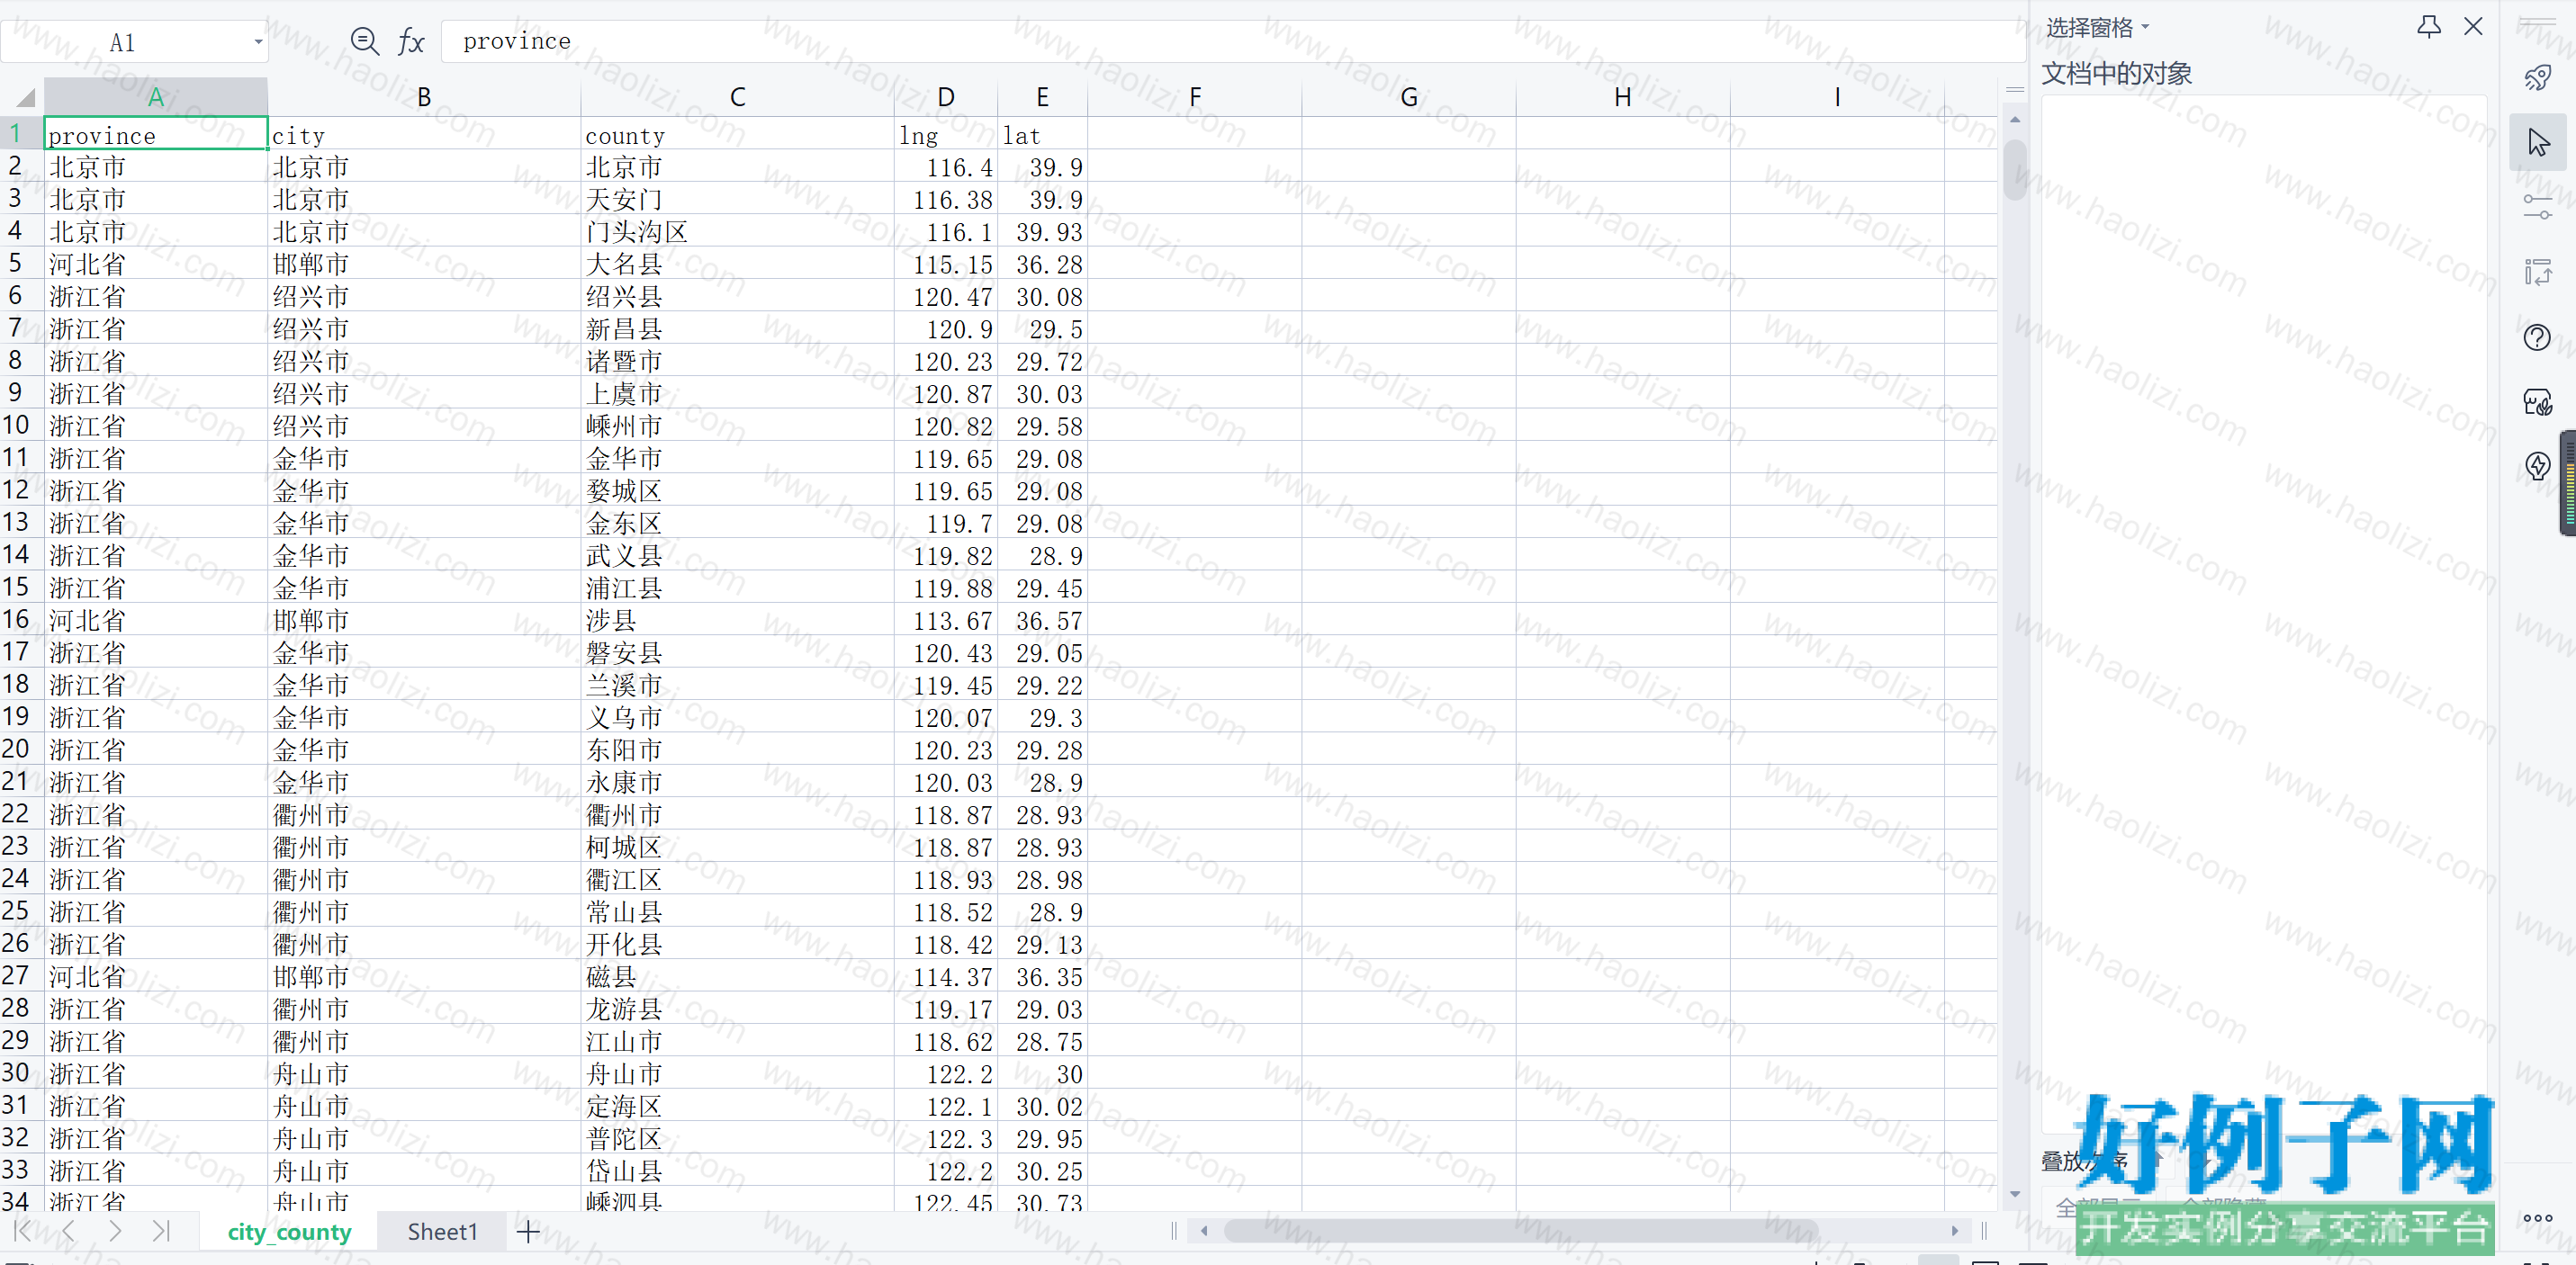The height and width of the screenshot is (1265, 2576).
Task: Select the cell '义乌市'
Action: pos(738,718)
